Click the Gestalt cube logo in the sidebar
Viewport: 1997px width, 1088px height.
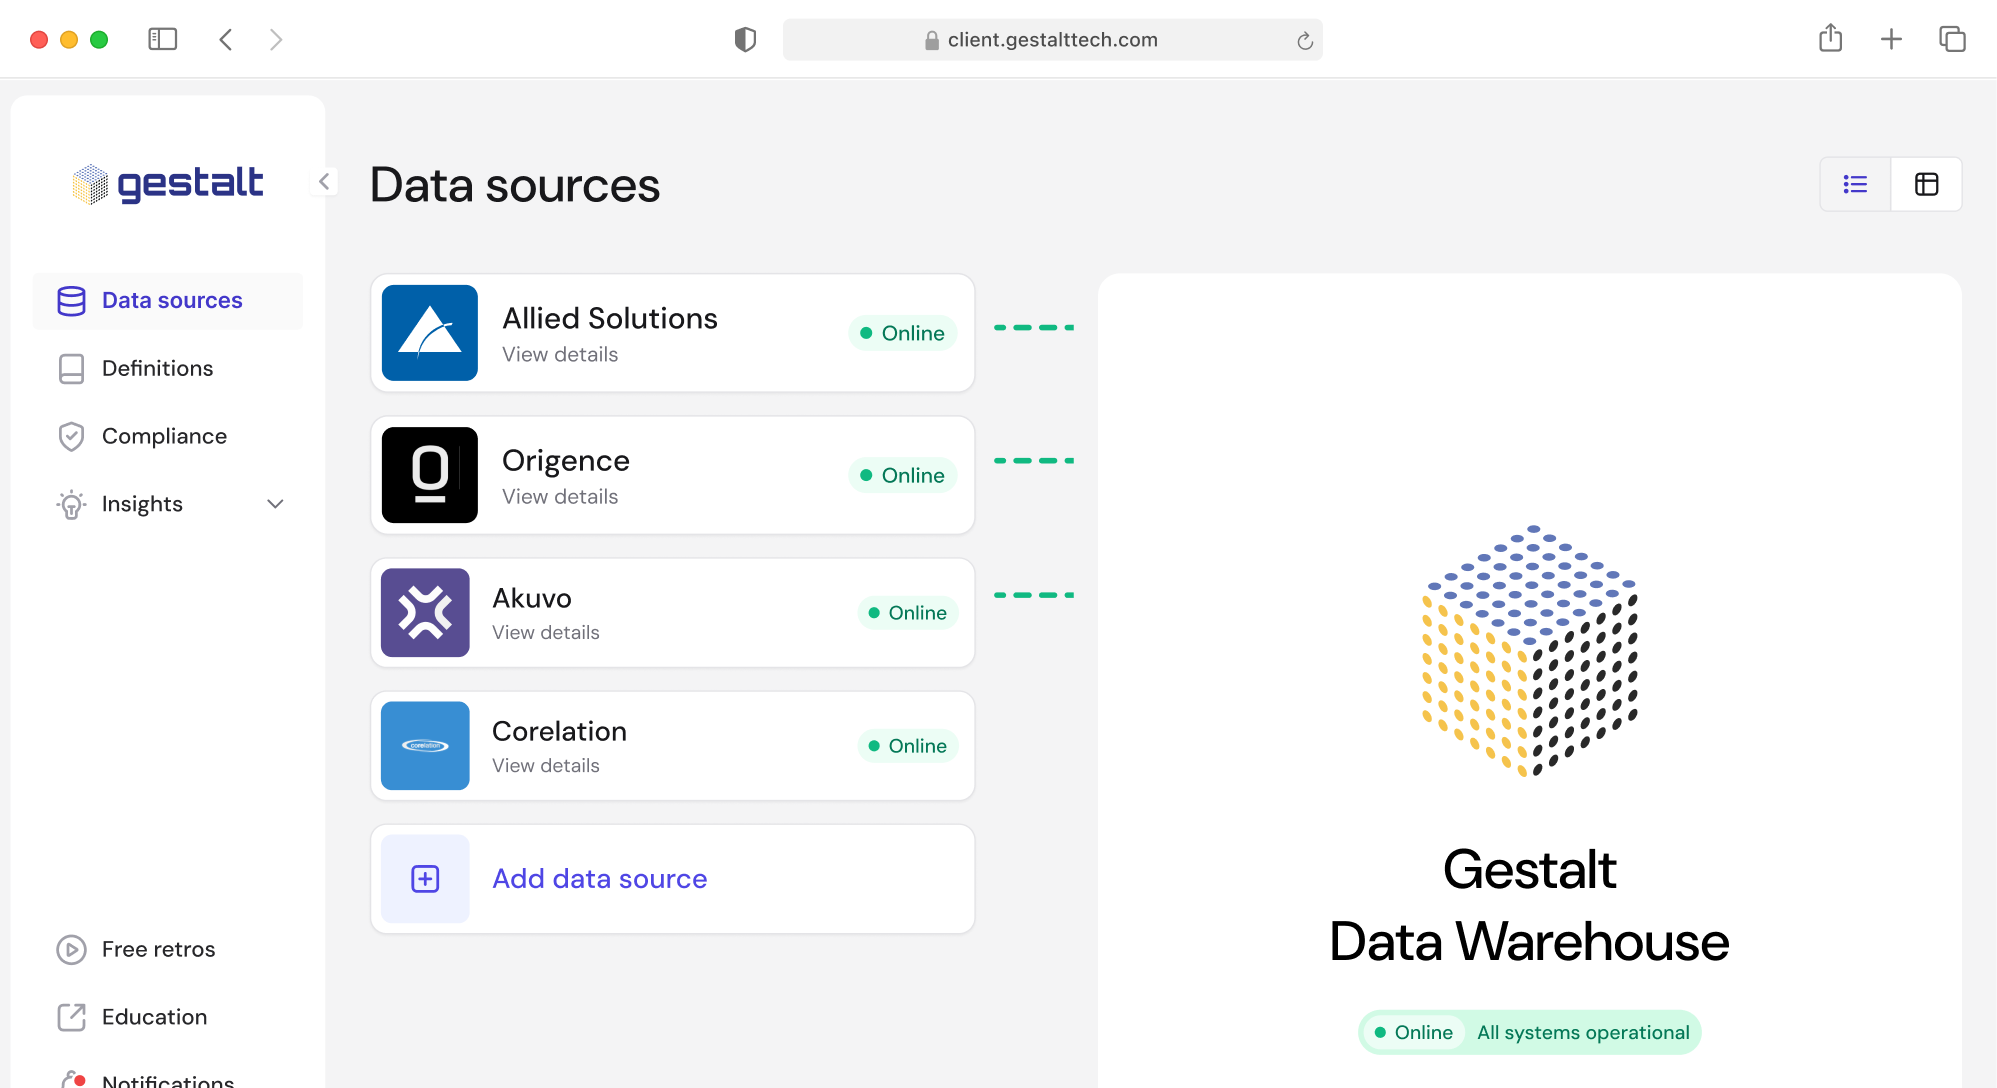coord(90,184)
